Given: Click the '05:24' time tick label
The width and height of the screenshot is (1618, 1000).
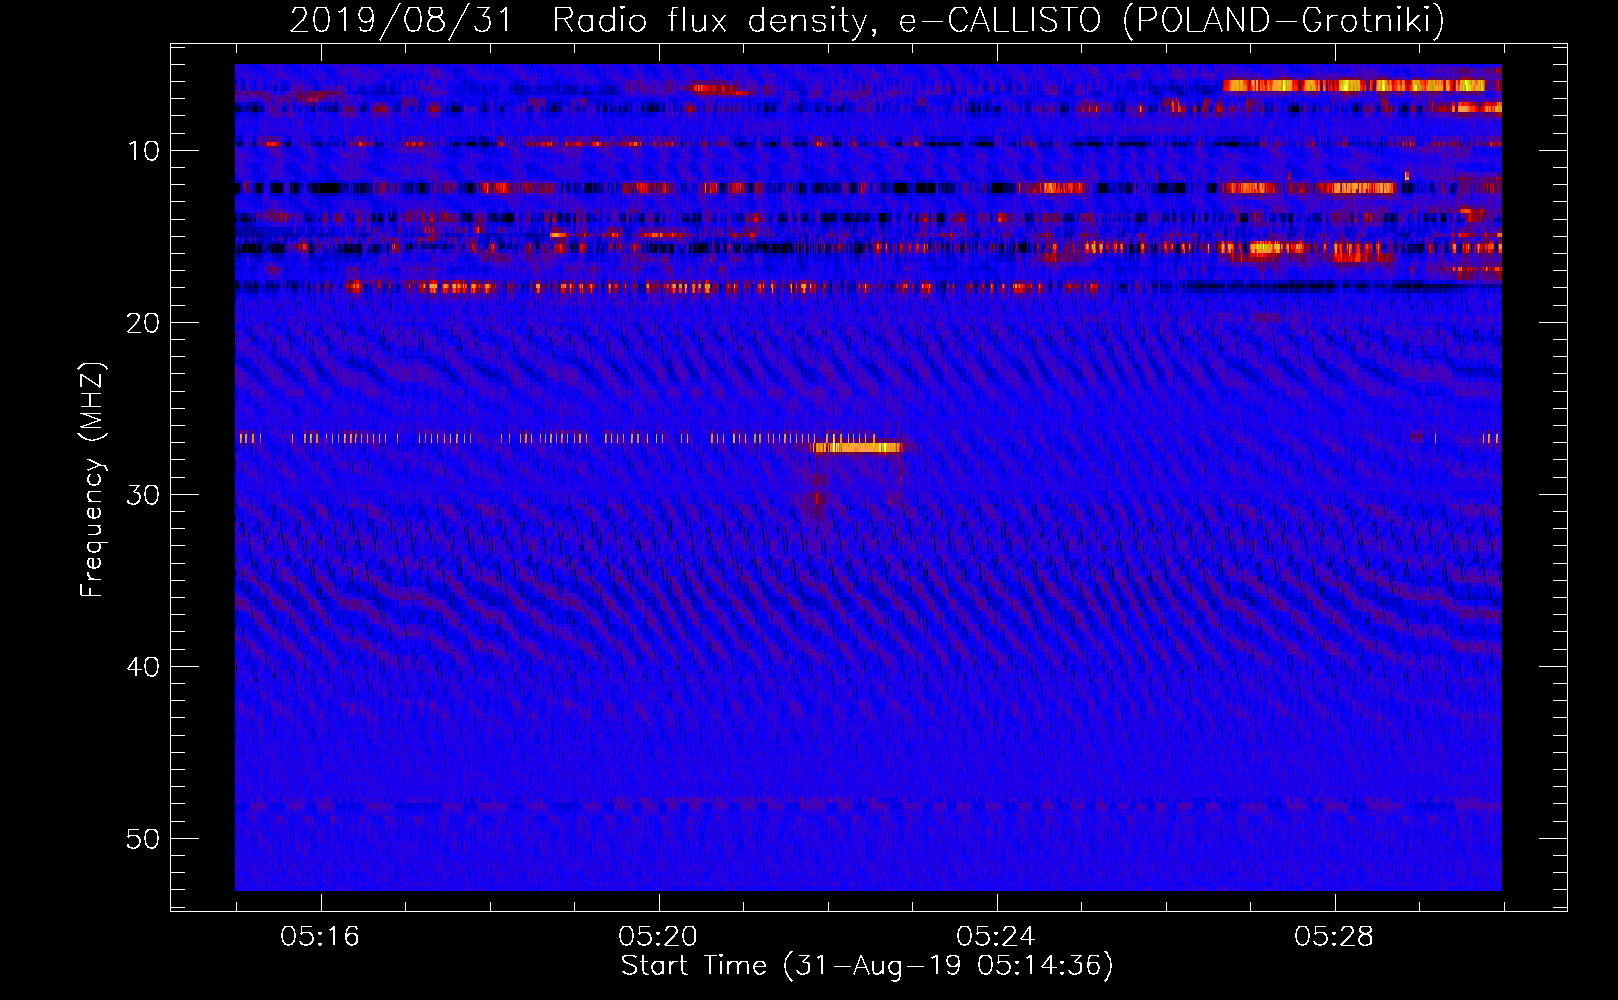Looking at the screenshot, I should (x=996, y=937).
